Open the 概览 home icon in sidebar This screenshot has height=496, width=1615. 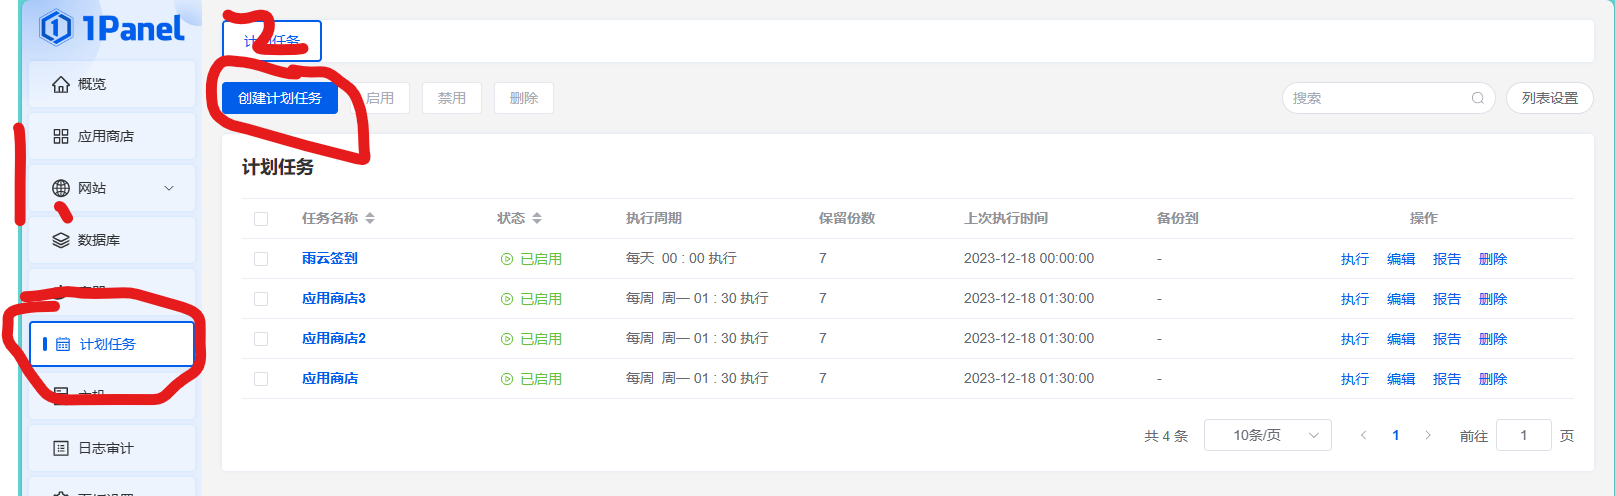pyautogui.click(x=61, y=85)
